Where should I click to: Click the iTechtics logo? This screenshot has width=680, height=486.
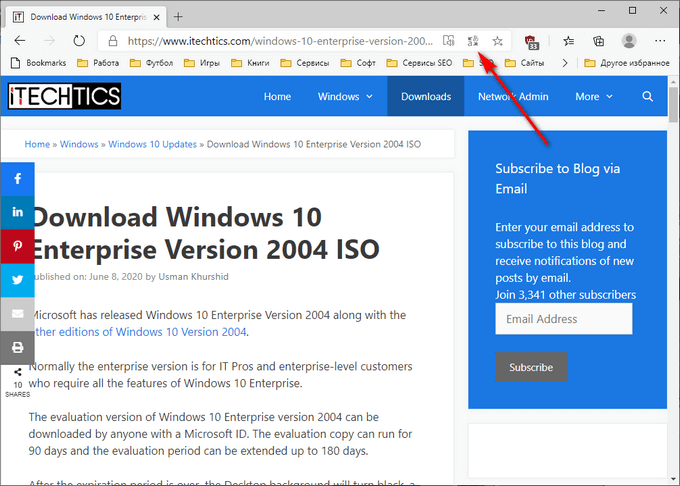[64, 96]
